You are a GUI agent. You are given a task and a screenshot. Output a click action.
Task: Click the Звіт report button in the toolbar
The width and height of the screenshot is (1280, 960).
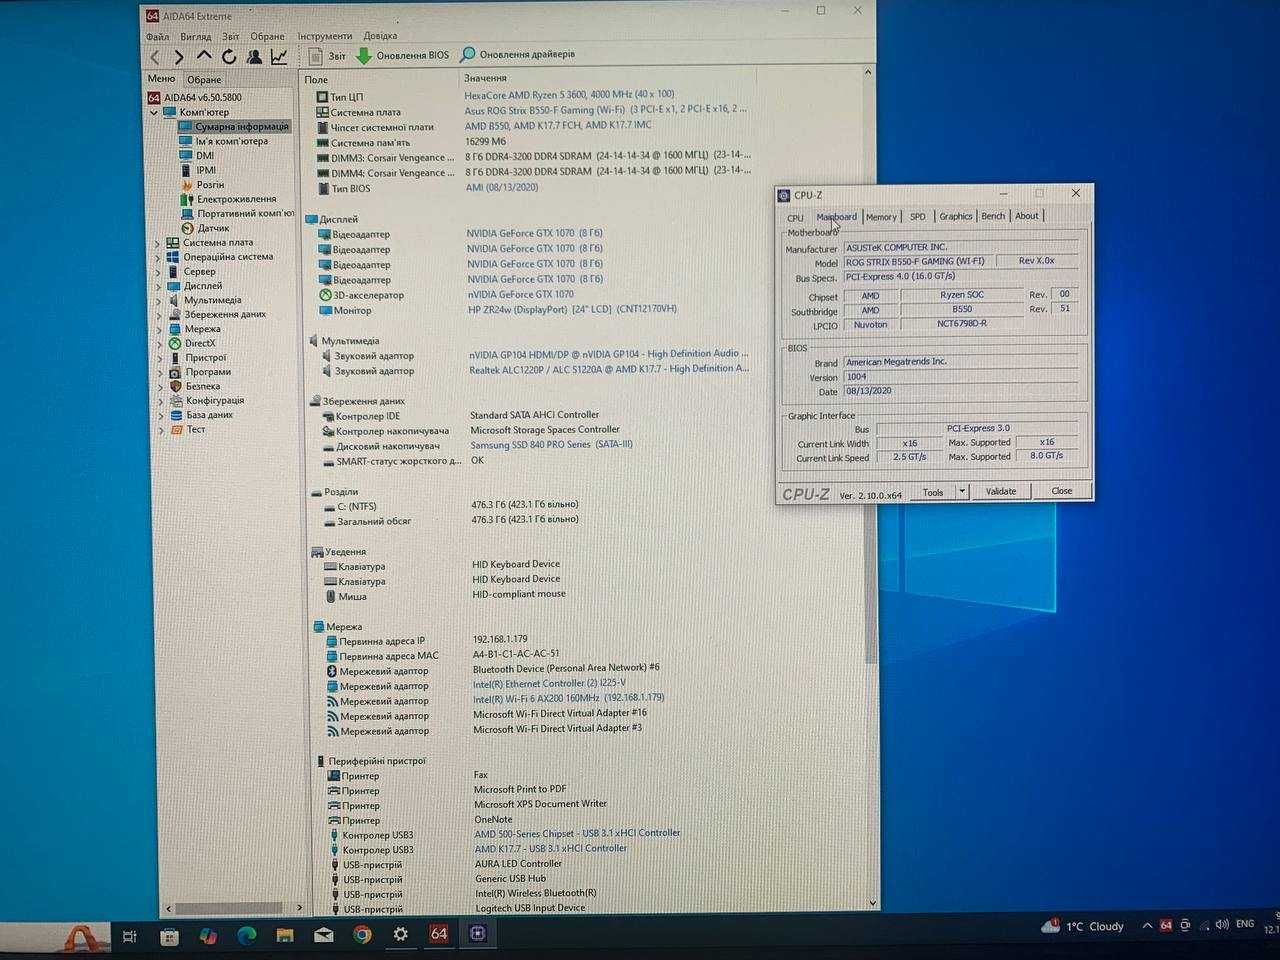click(328, 56)
